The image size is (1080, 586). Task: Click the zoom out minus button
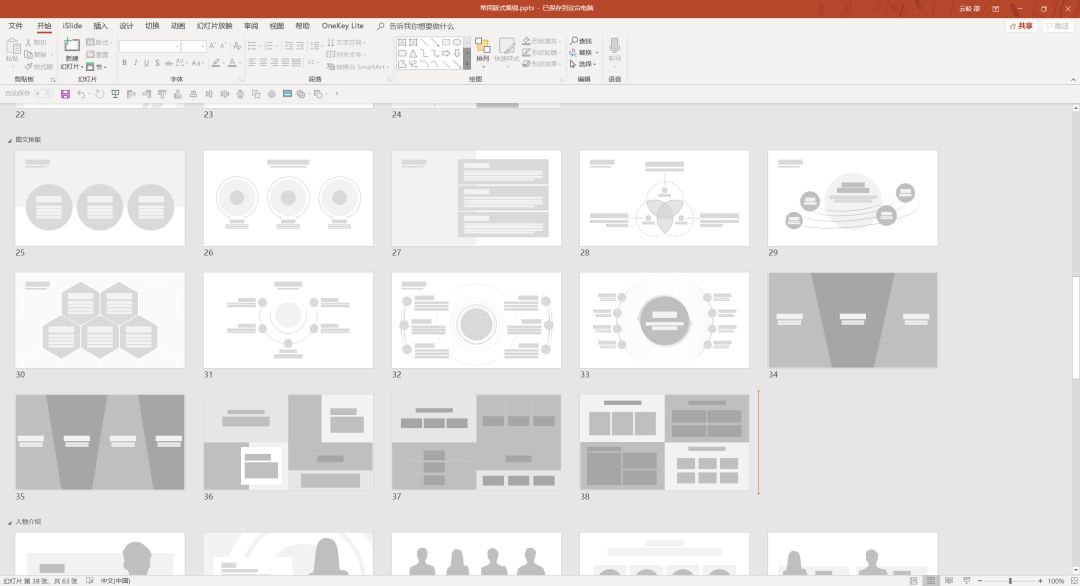980,581
